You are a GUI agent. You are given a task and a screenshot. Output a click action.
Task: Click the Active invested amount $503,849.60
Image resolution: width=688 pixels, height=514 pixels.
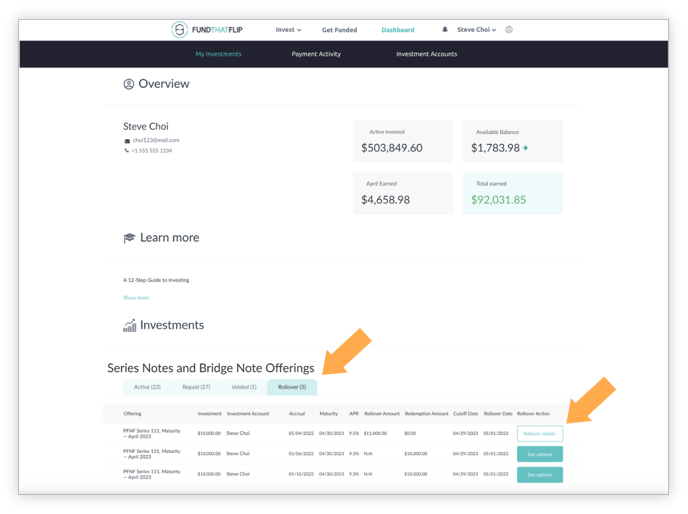pos(392,148)
